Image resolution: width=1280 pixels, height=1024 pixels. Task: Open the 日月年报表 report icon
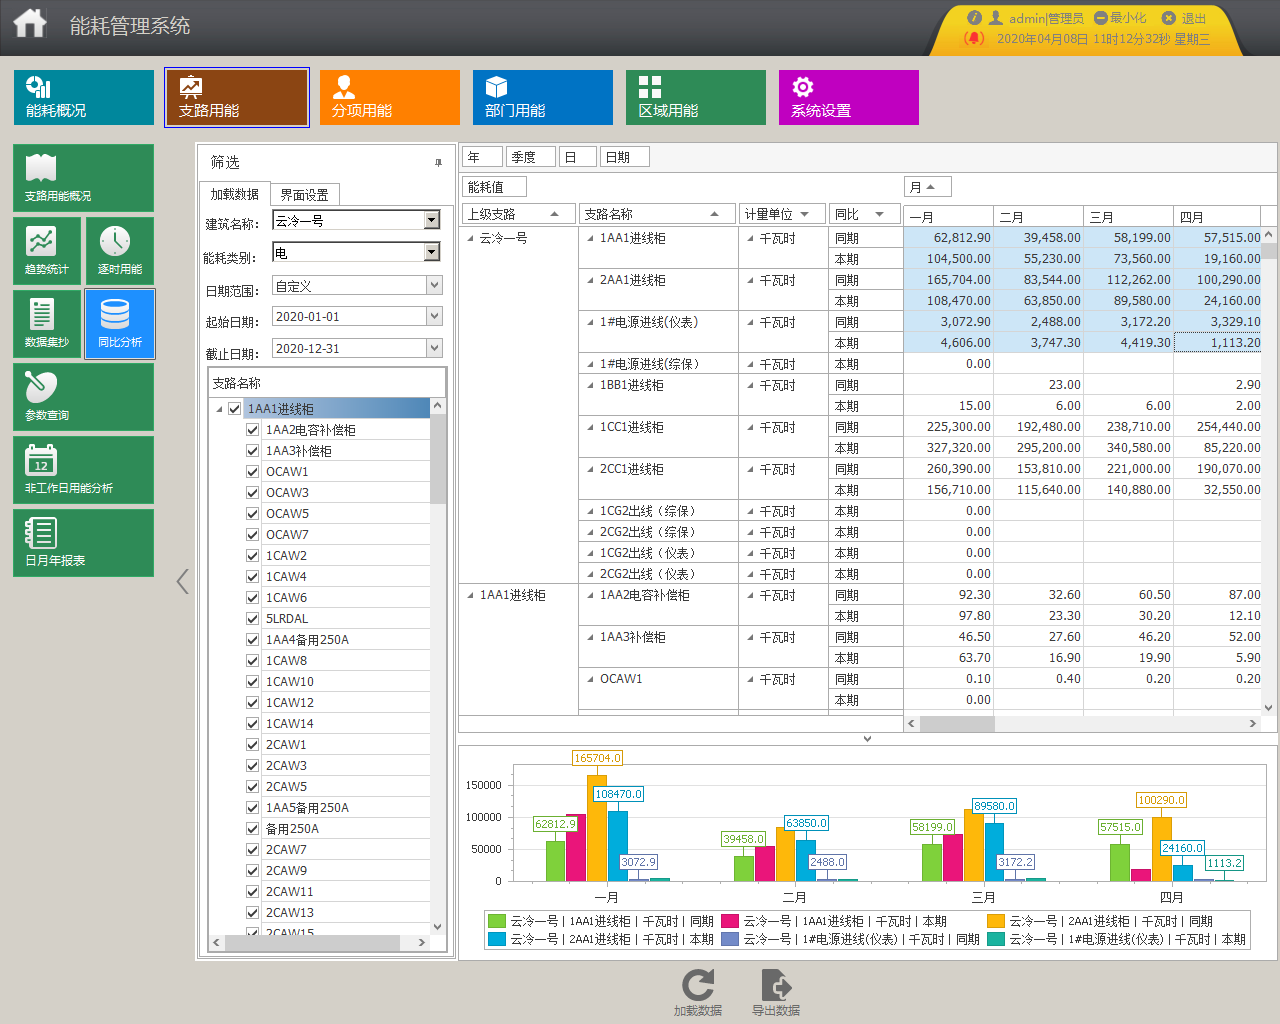click(84, 542)
